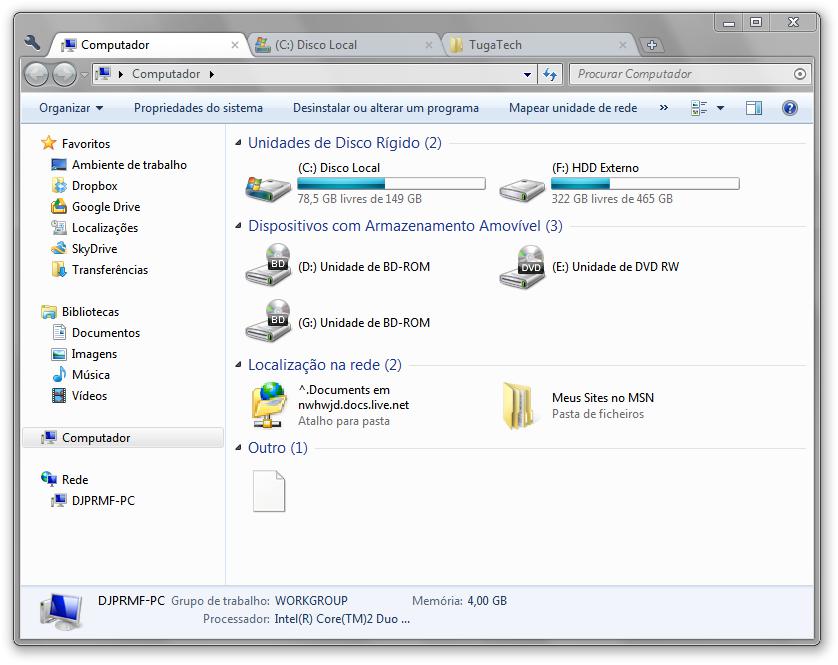The height and width of the screenshot is (665, 838).
Task: Change view with the view icon
Action: pos(699,109)
